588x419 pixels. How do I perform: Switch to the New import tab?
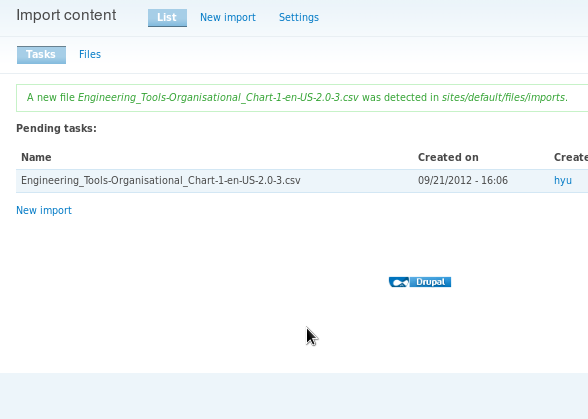[x=228, y=17]
